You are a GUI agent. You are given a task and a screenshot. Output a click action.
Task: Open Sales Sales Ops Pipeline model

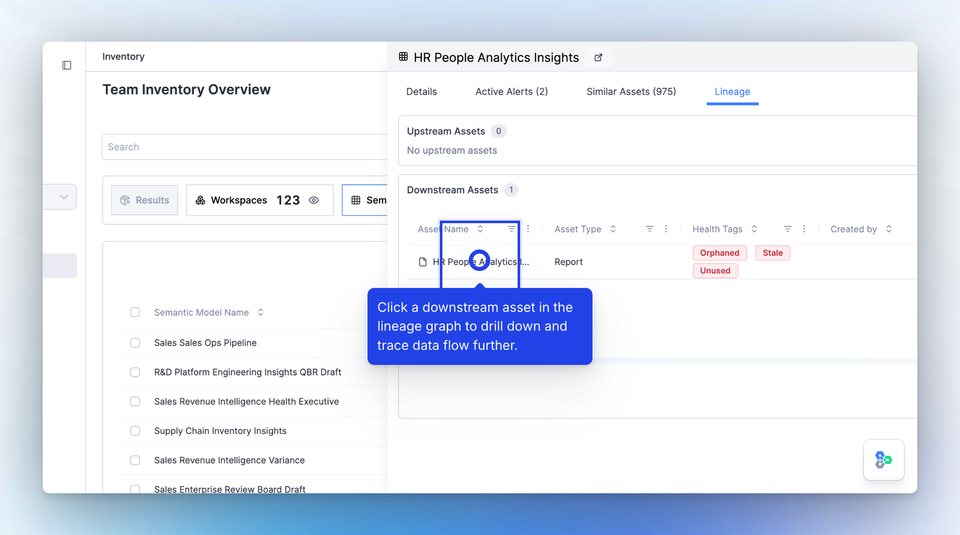pyautogui.click(x=205, y=343)
